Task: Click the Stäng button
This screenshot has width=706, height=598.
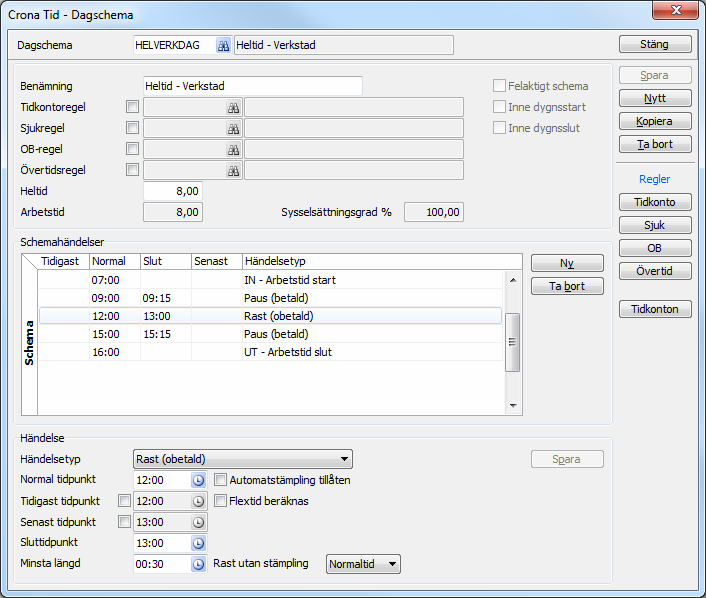Action: [x=655, y=44]
